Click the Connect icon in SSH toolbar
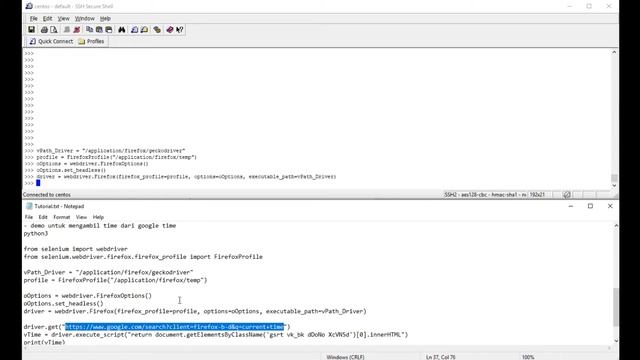The height and width of the screenshot is (360, 640). 67,30
